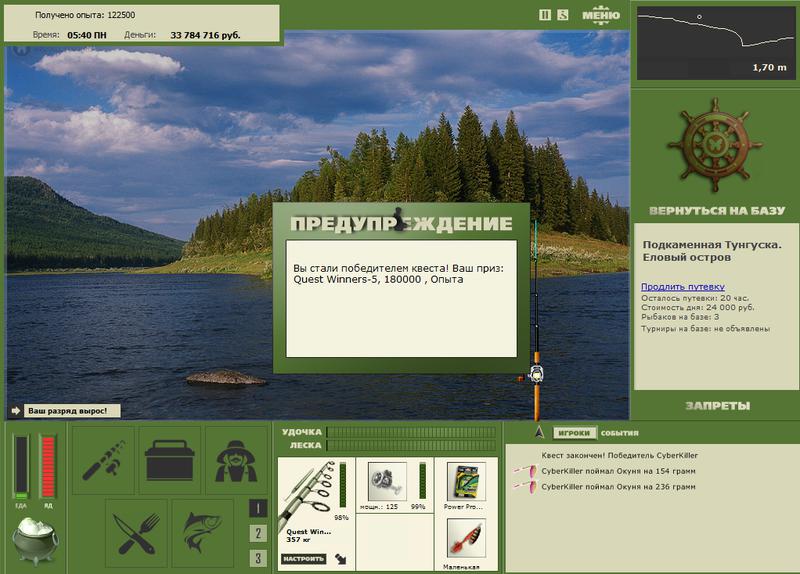Screen dimensions: 800x574
Task: Open the МЕНЮ menu
Action: [601, 15]
